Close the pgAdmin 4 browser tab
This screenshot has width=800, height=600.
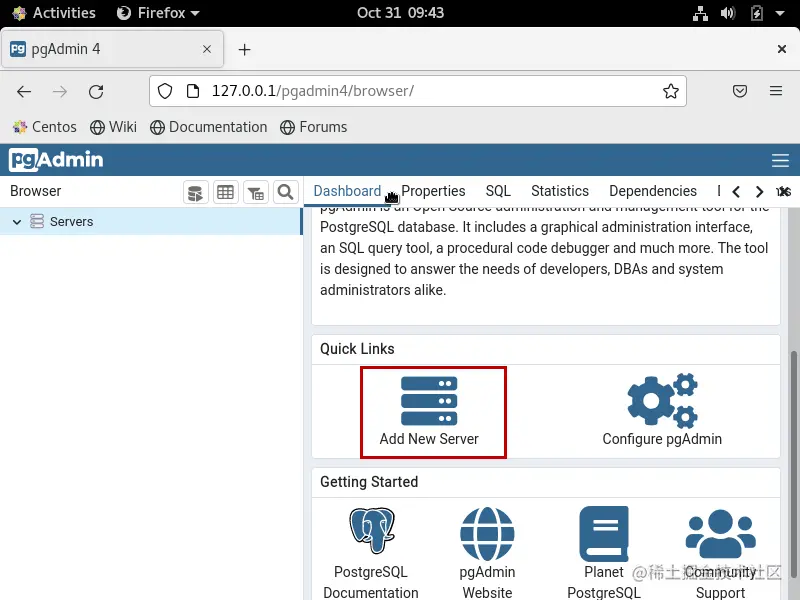207,49
